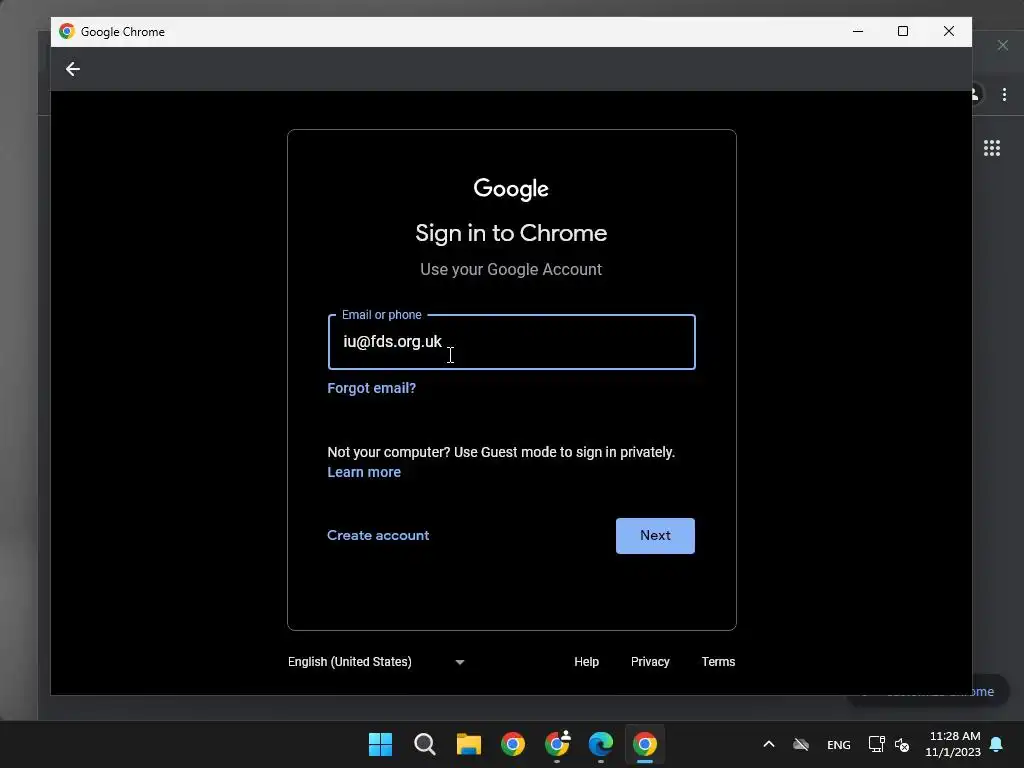The width and height of the screenshot is (1024, 768).
Task: Open the Google apps grid in background window
Action: point(992,148)
